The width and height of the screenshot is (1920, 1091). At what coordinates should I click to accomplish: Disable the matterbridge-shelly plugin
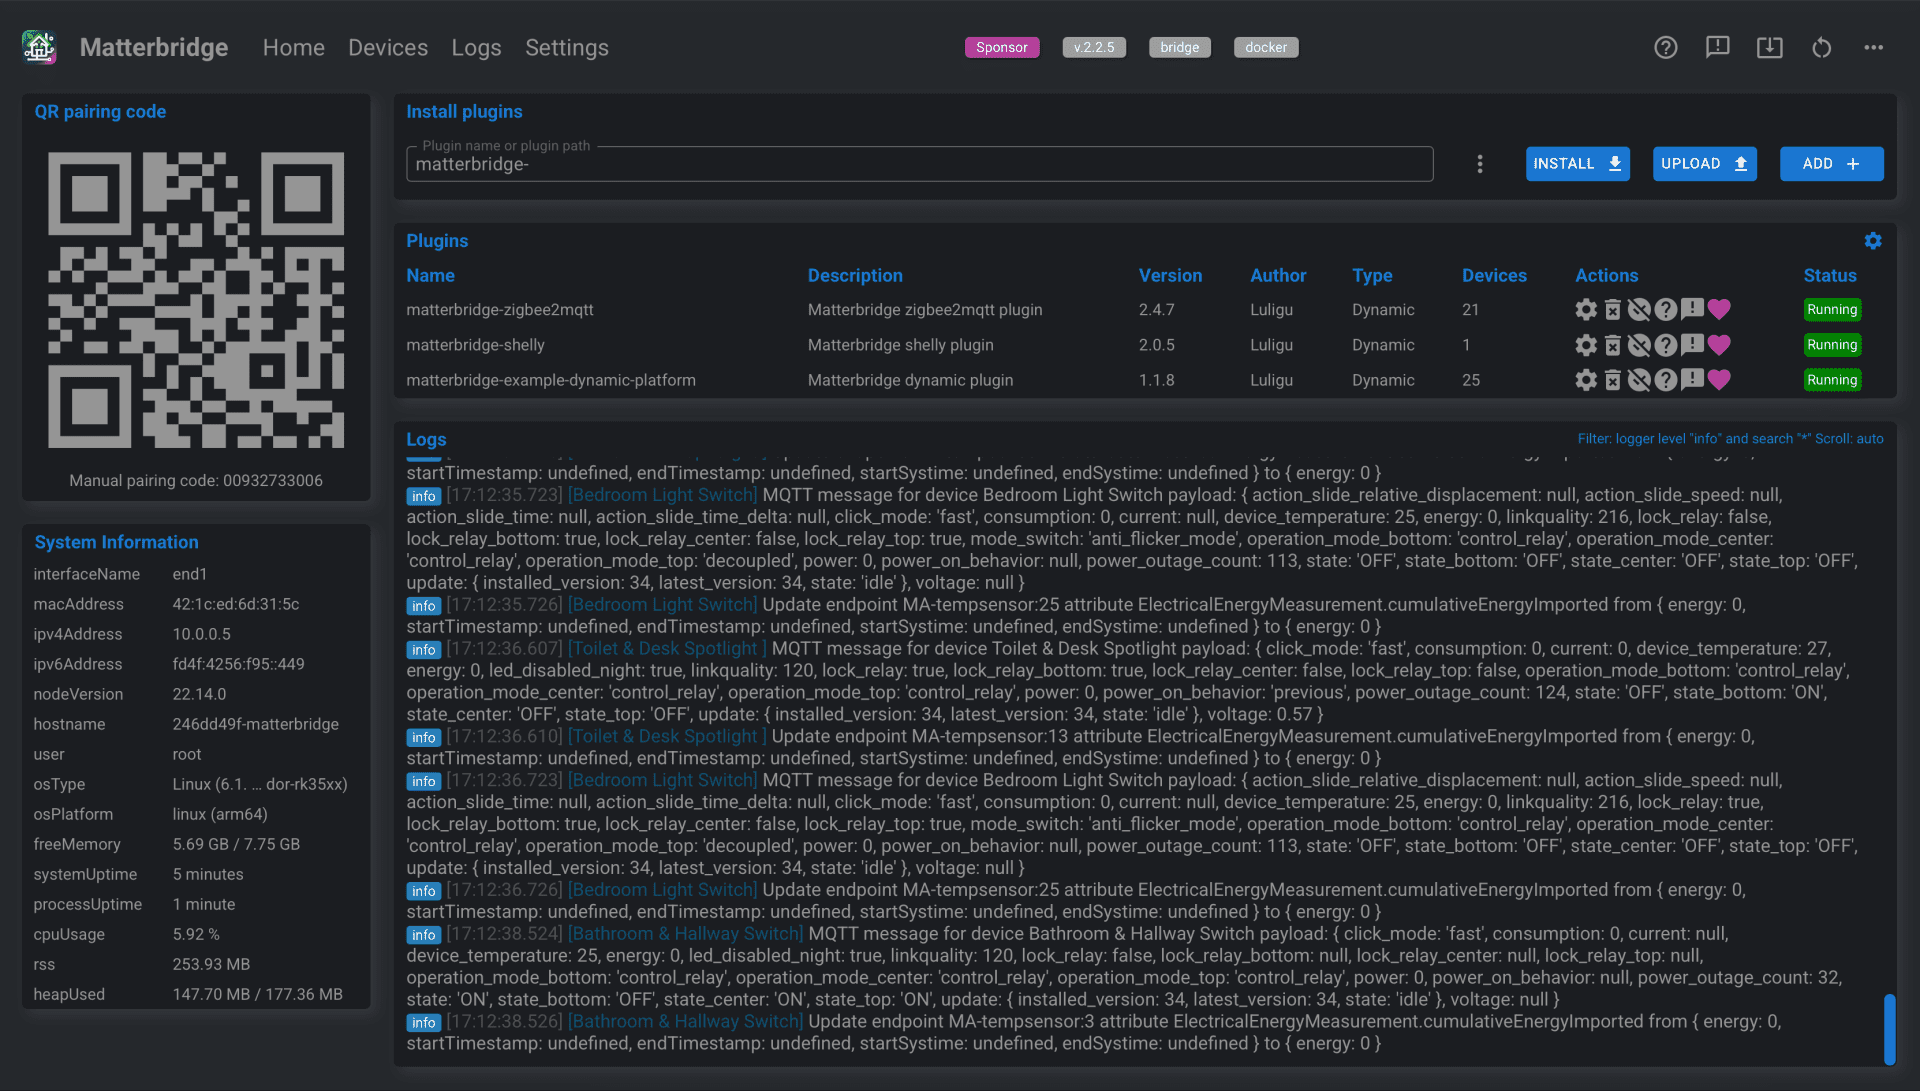(1639, 345)
